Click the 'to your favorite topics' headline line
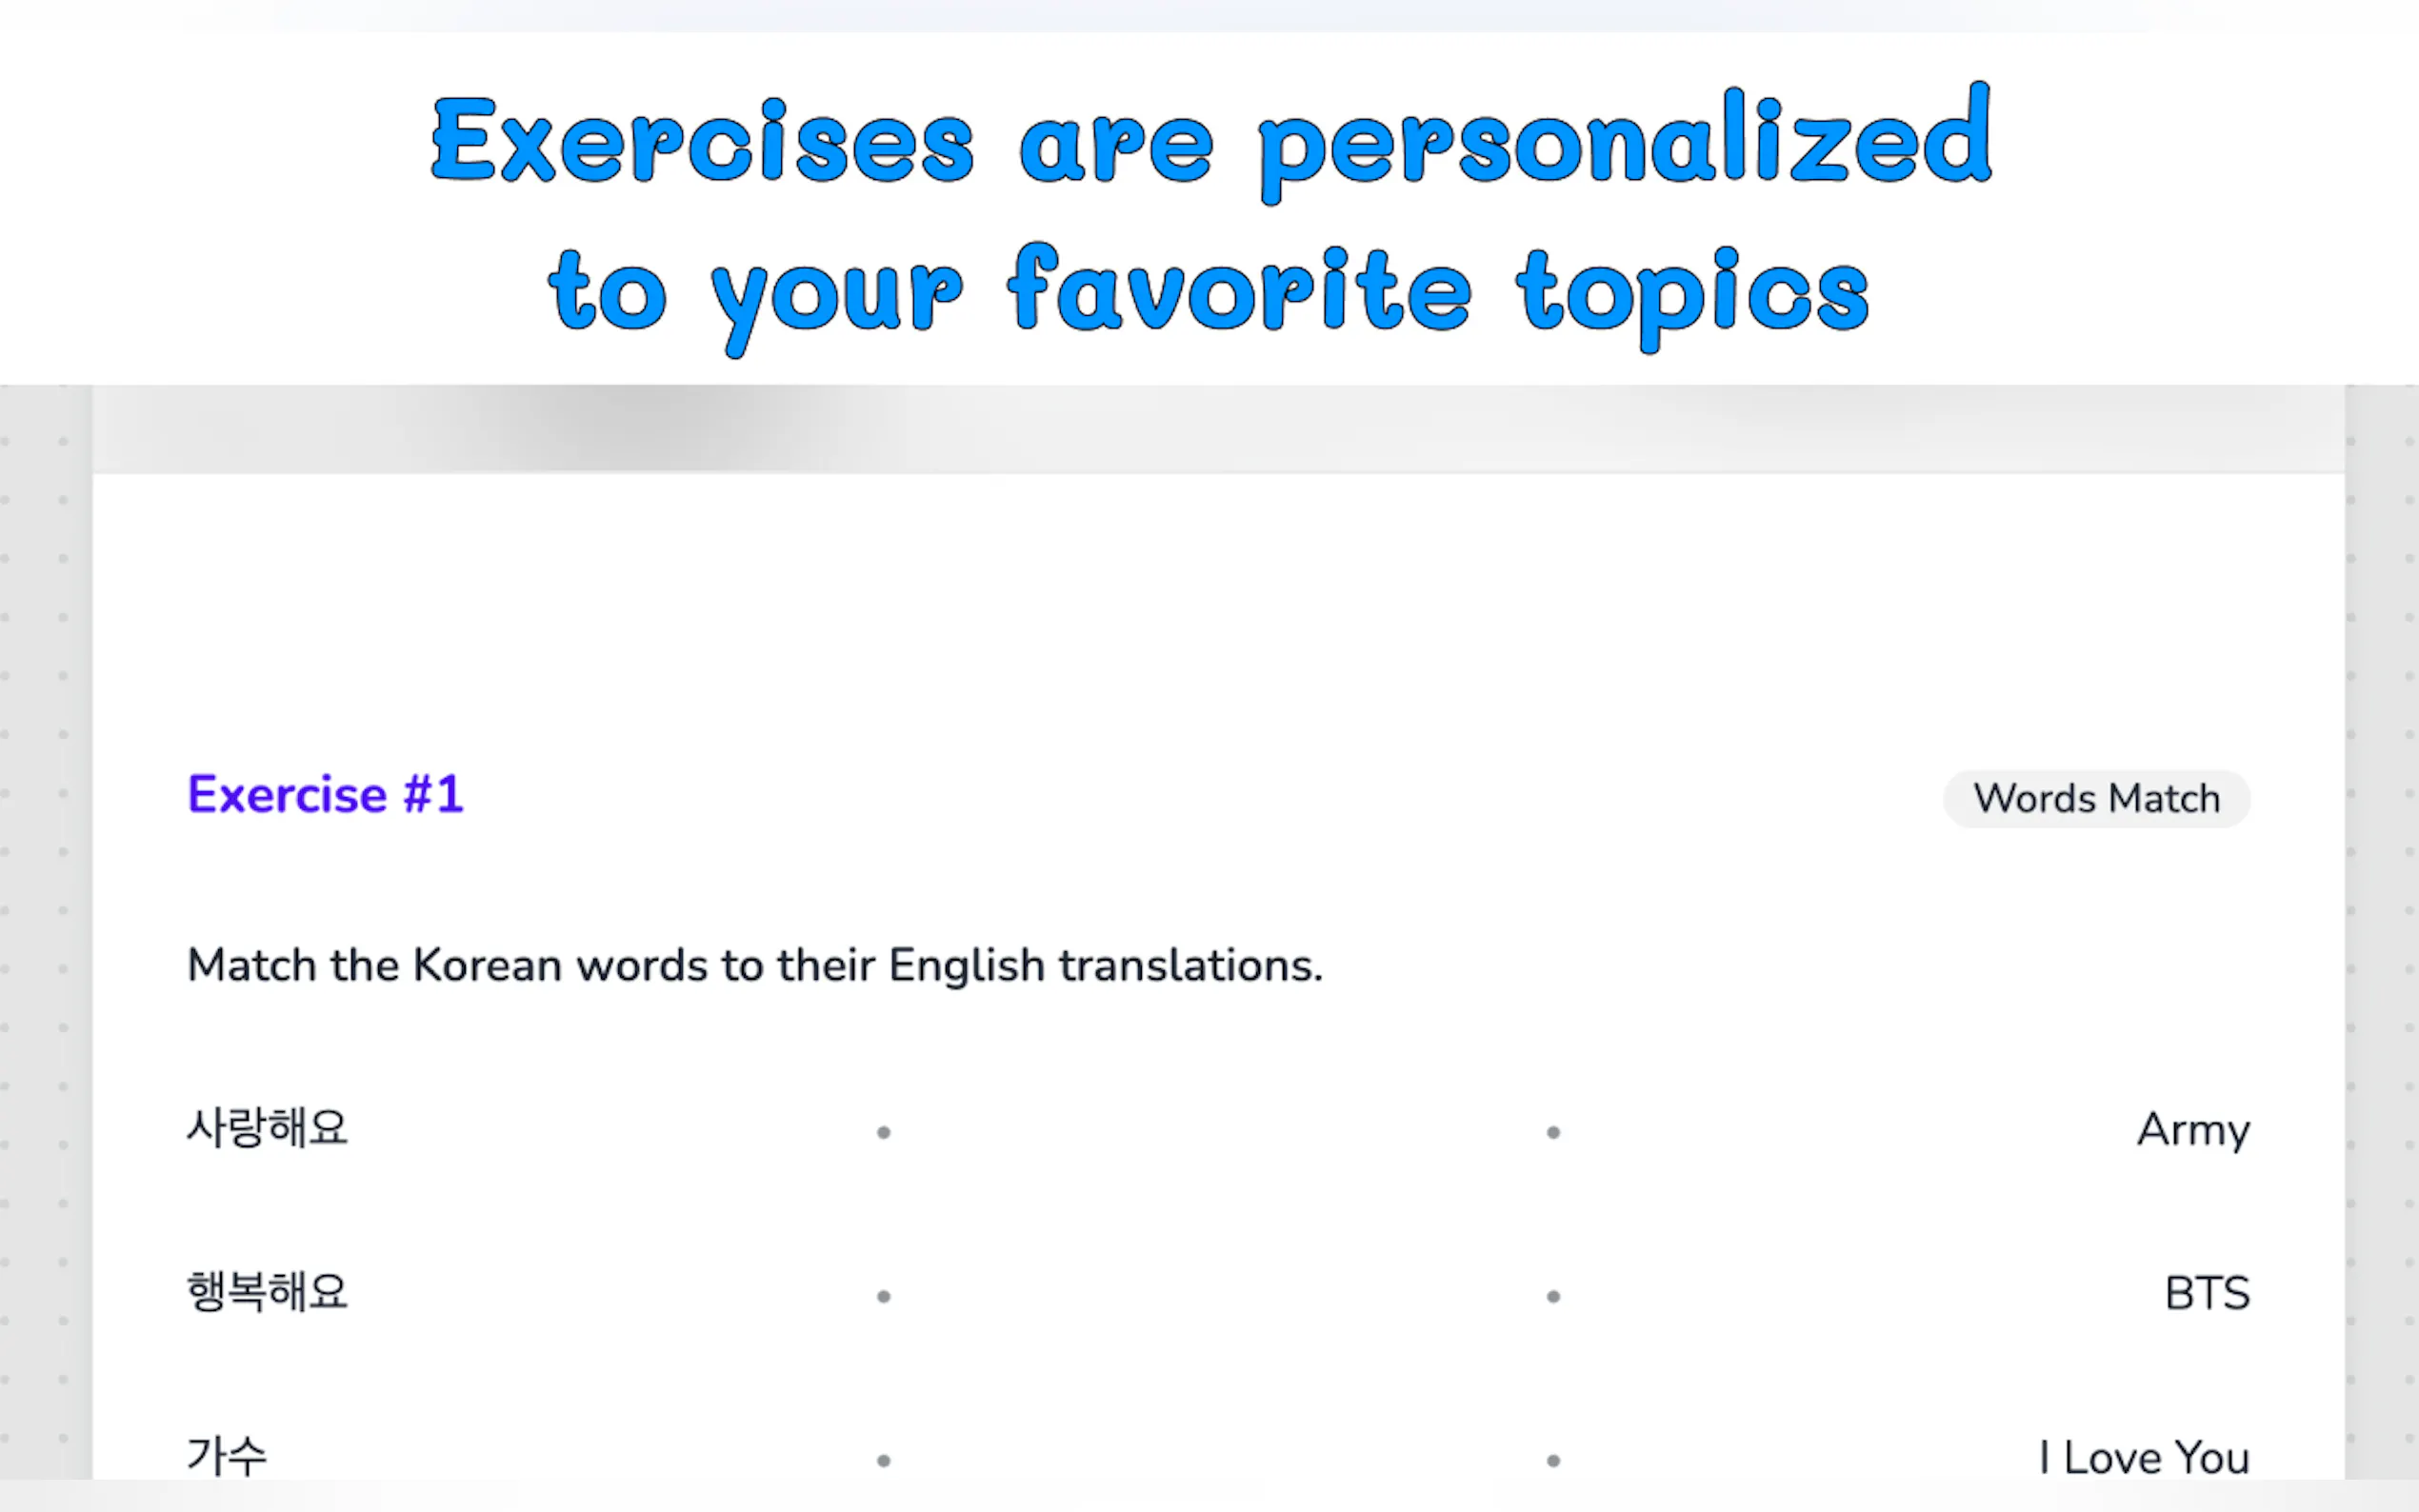2419x1512 pixels. click(x=1208, y=292)
